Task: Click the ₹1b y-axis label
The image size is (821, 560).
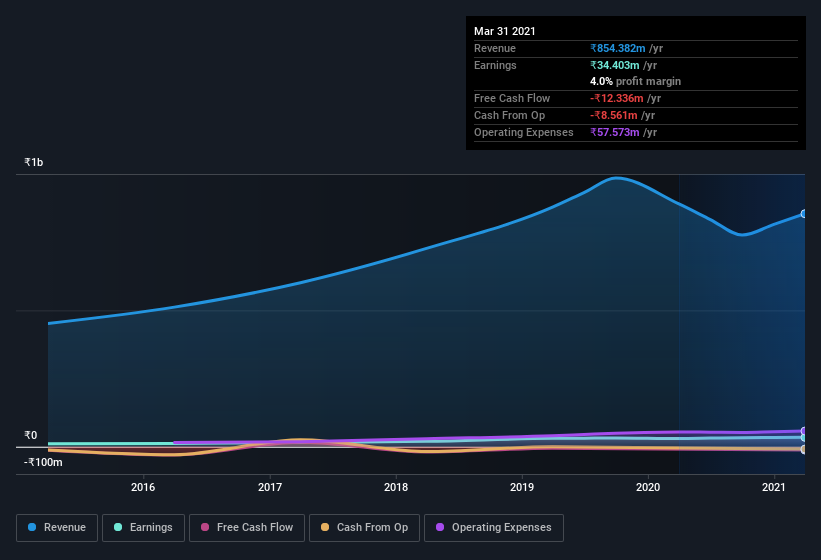Action: click(x=34, y=162)
